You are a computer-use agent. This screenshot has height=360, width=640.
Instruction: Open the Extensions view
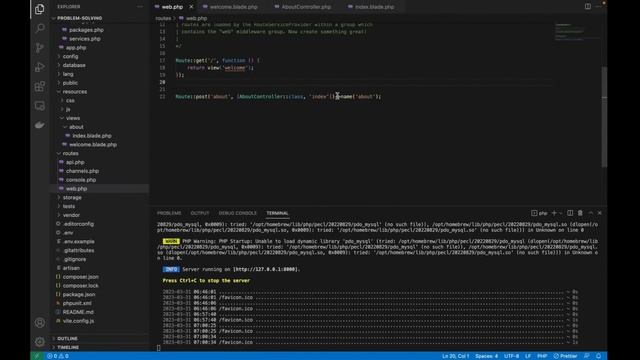pyautogui.click(x=40, y=87)
